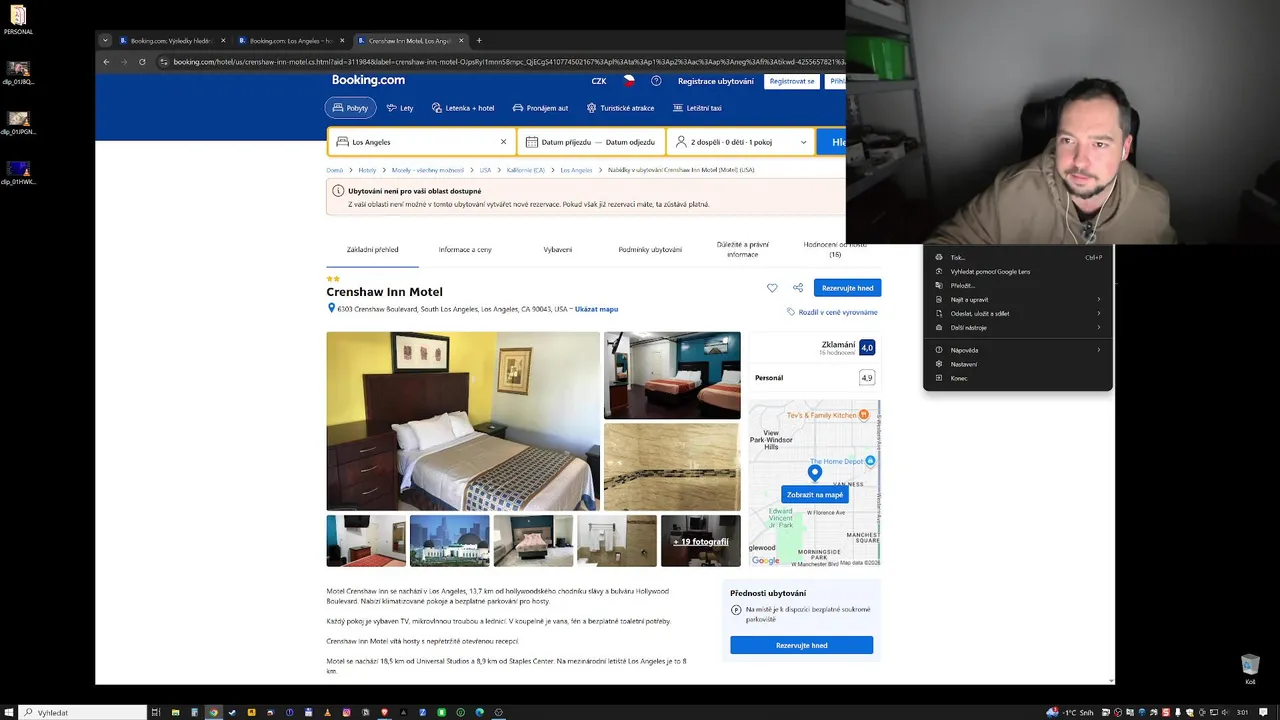Open PERSONAL folder on desktop
Viewport: 1280px width, 720px height.
coord(18,20)
